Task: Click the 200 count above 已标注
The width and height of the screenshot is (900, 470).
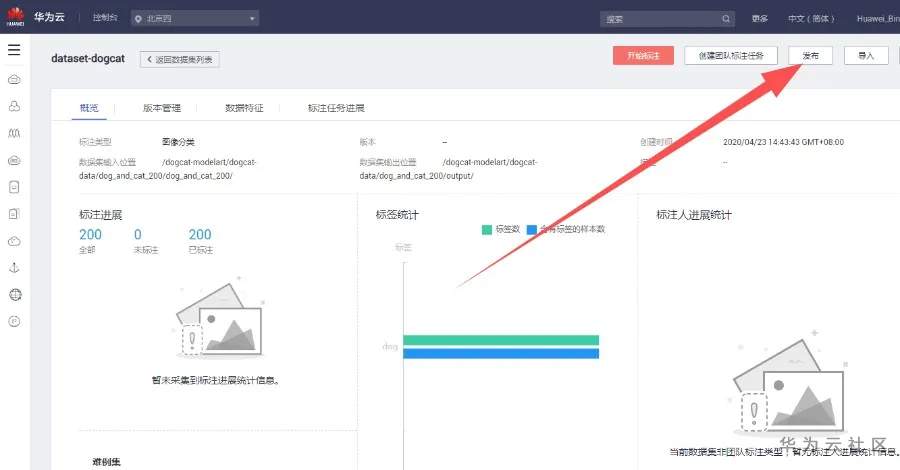Action: [x=200, y=234]
